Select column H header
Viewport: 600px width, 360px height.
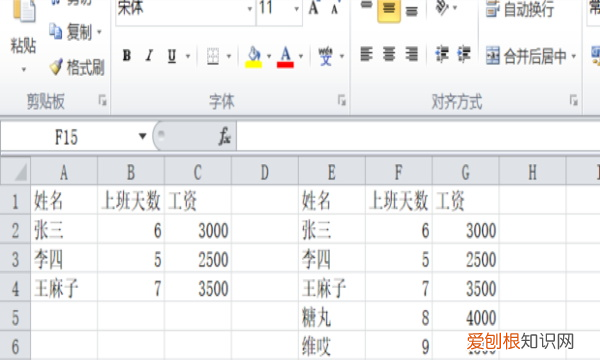[x=533, y=172]
